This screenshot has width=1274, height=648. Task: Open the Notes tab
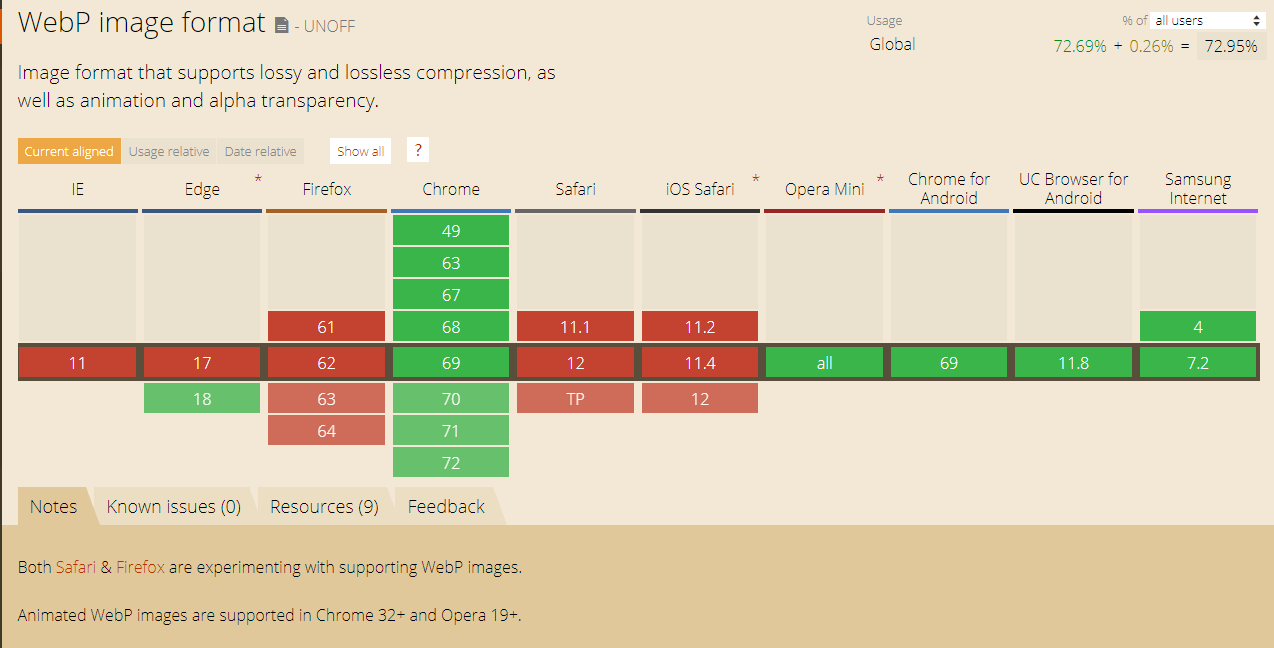point(54,506)
